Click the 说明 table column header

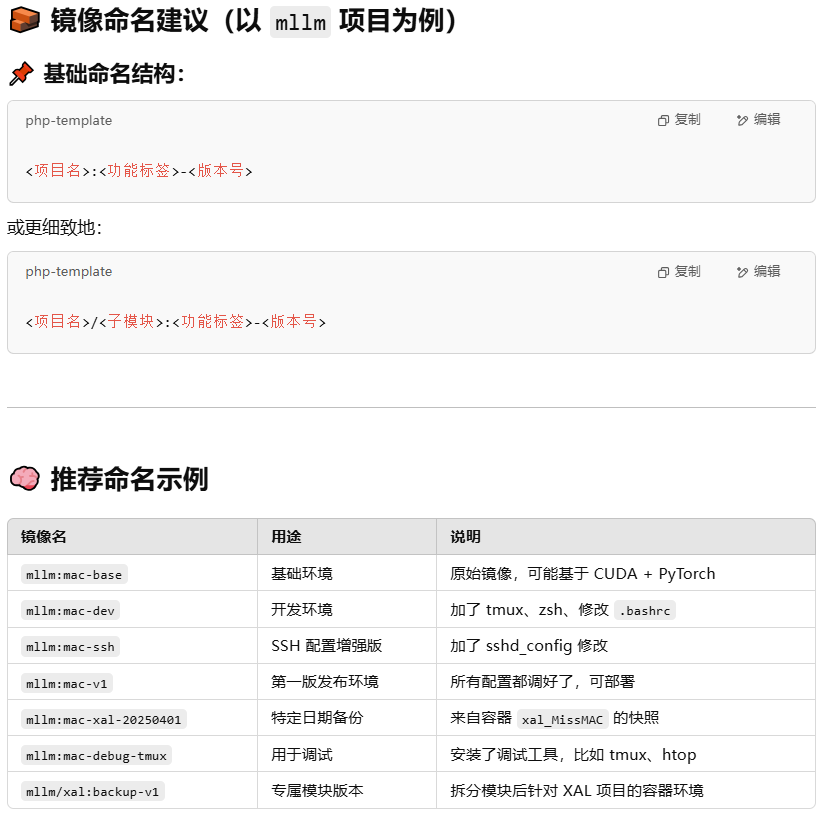pos(465,537)
